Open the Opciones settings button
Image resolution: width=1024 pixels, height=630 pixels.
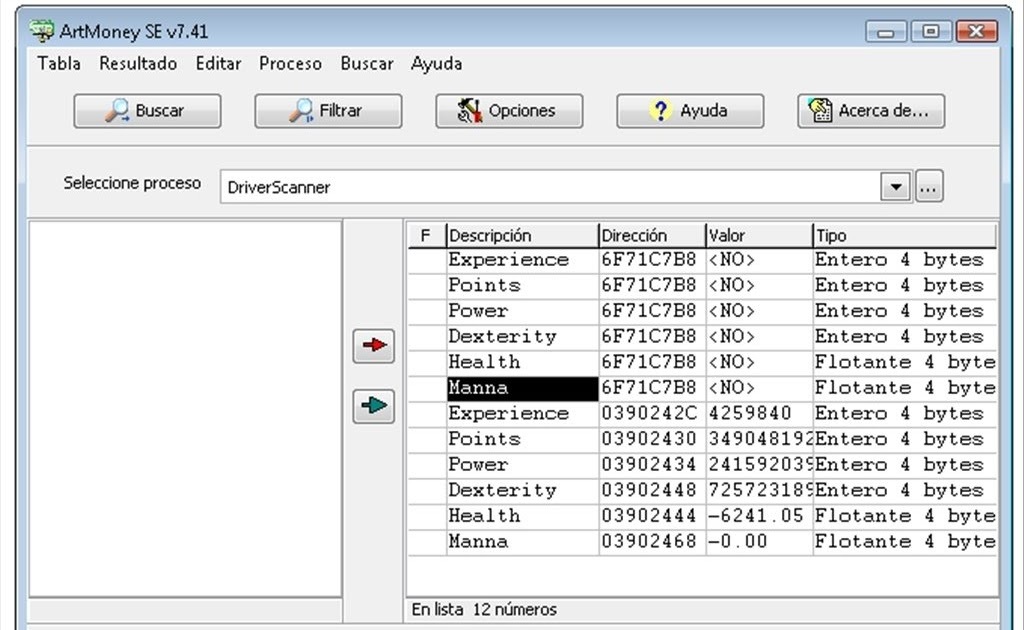[509, 111]
